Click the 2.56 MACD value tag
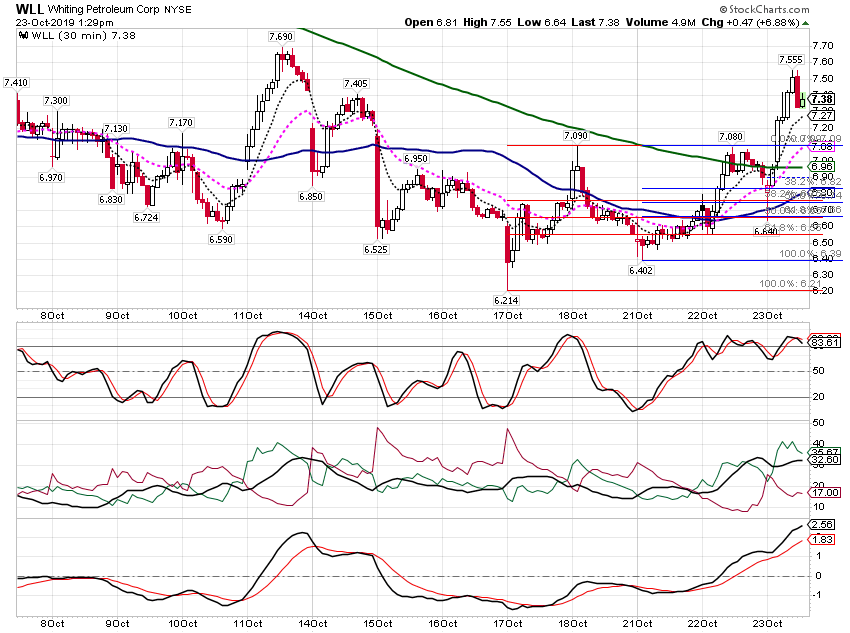This screenshot has width=850, height=633. [821, 525]
